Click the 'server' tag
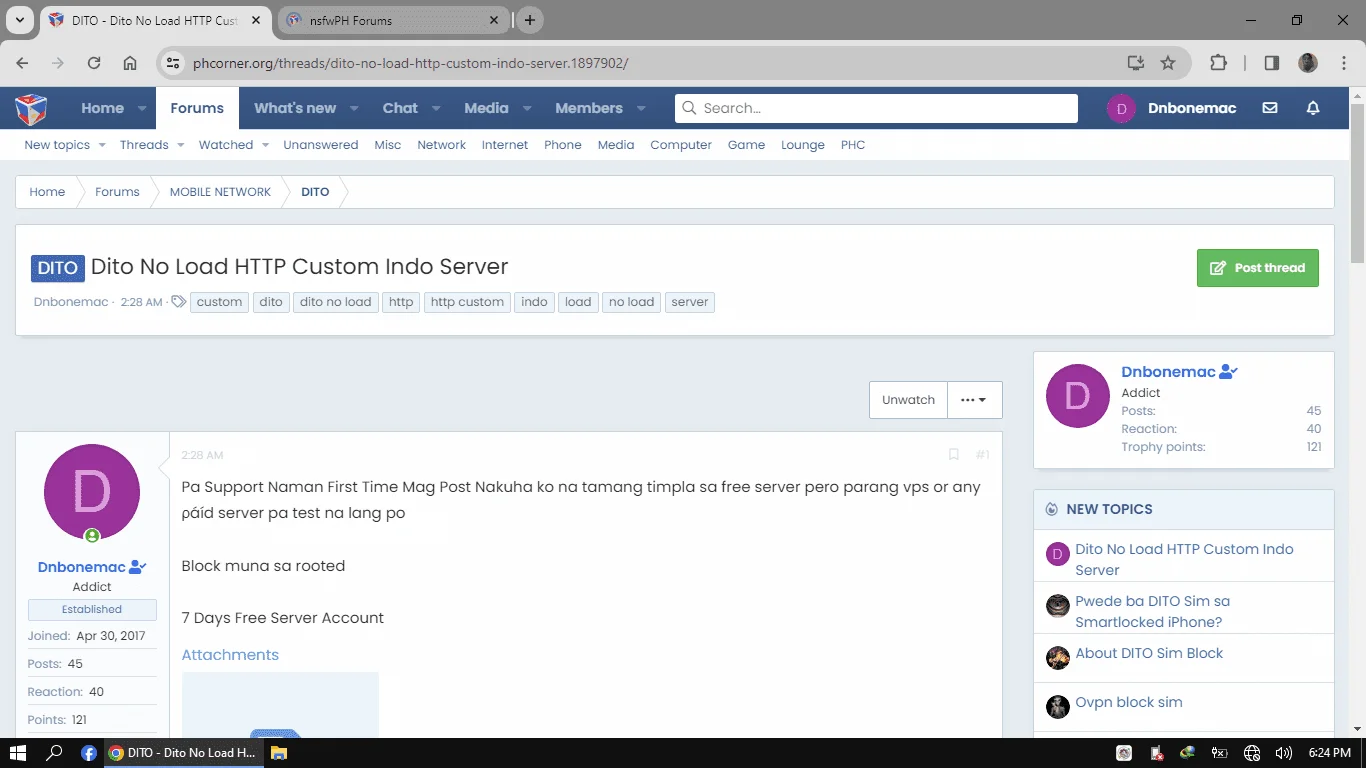The height and width of the screenshot is (768, 1366). (x=690, y=302)
